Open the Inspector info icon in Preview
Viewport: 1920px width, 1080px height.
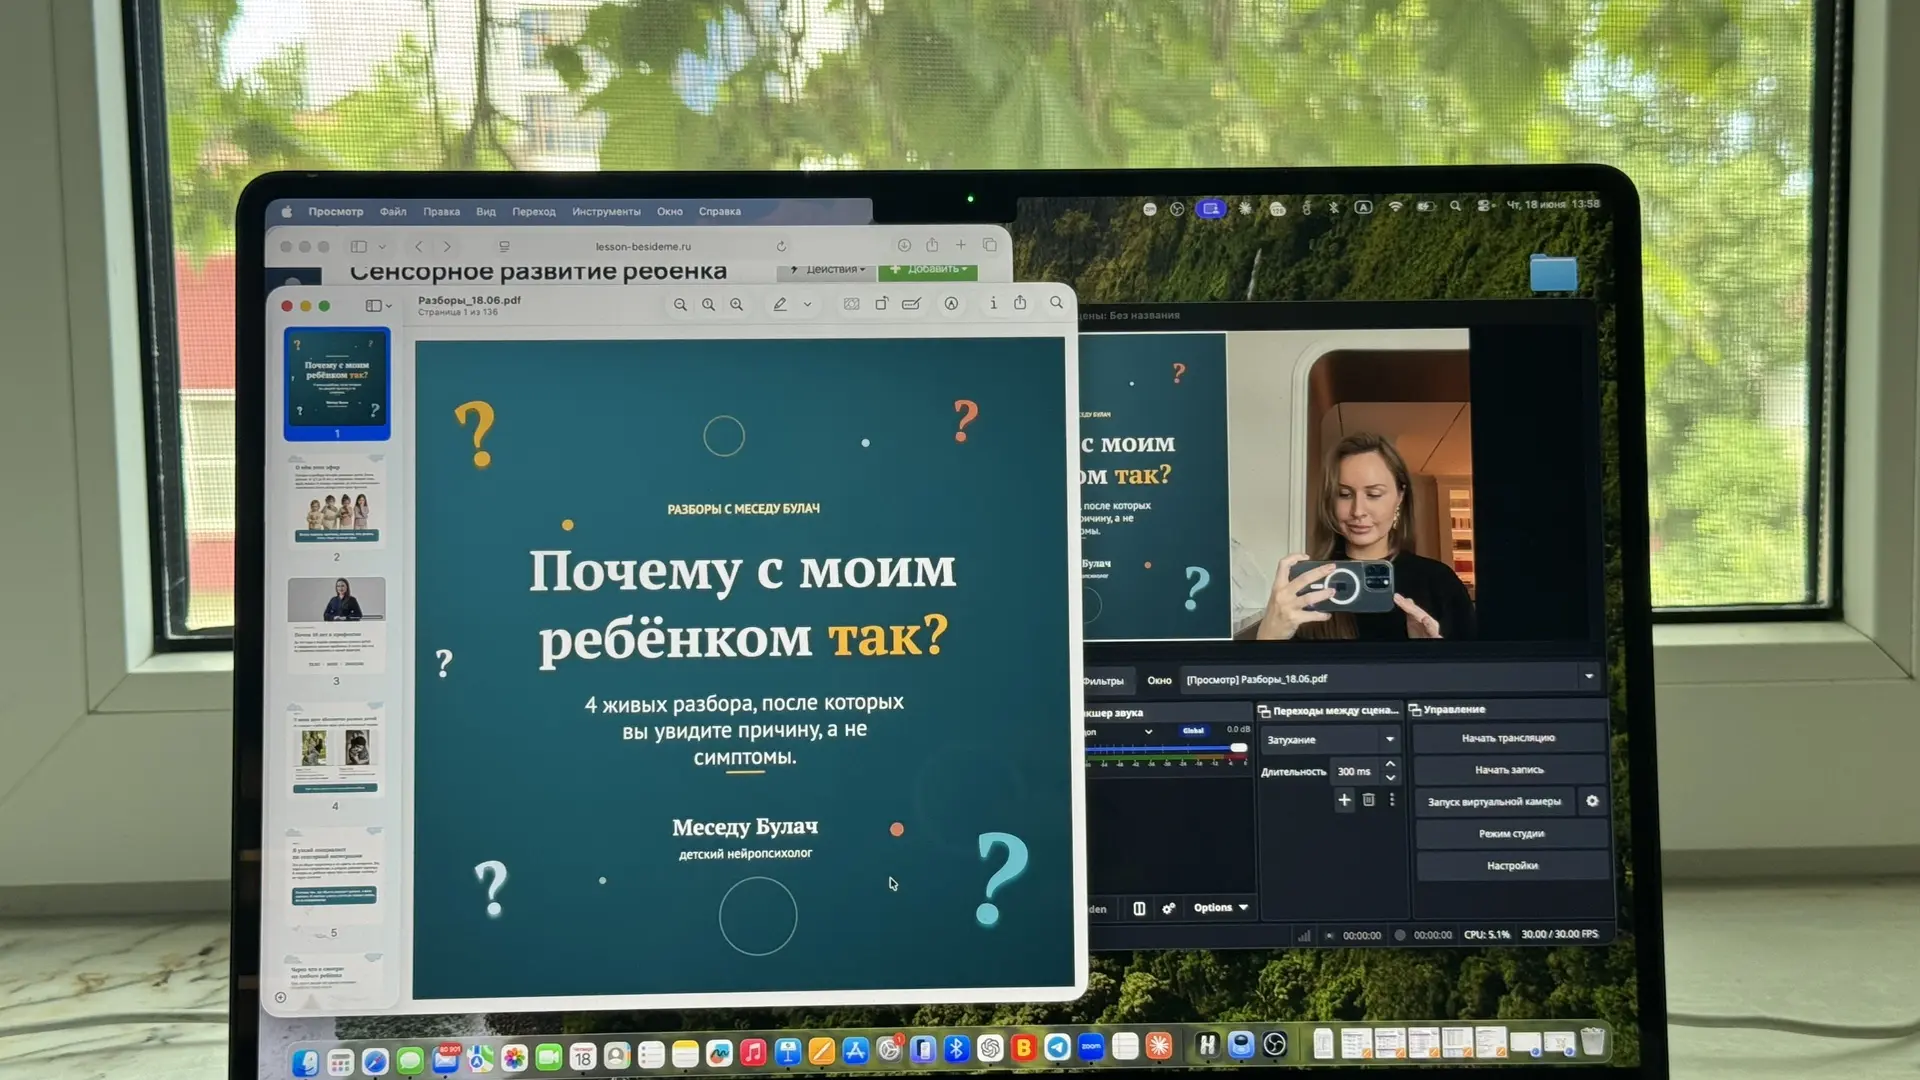(993, 303)
